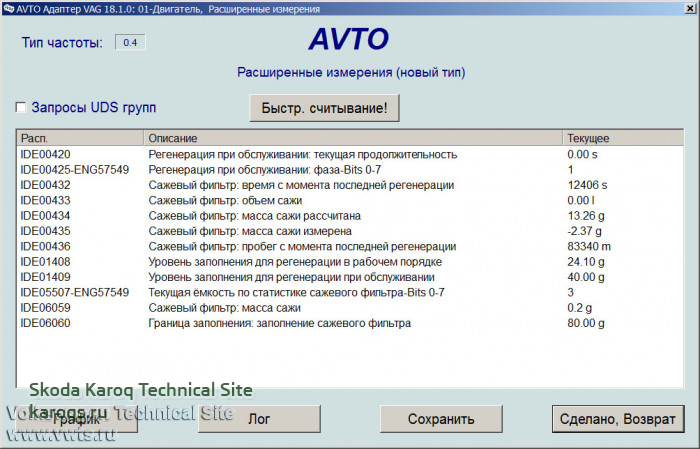This screenshot has width=700, height=449.
Task: Click the value 83340 m
Action: click(589, 246)
